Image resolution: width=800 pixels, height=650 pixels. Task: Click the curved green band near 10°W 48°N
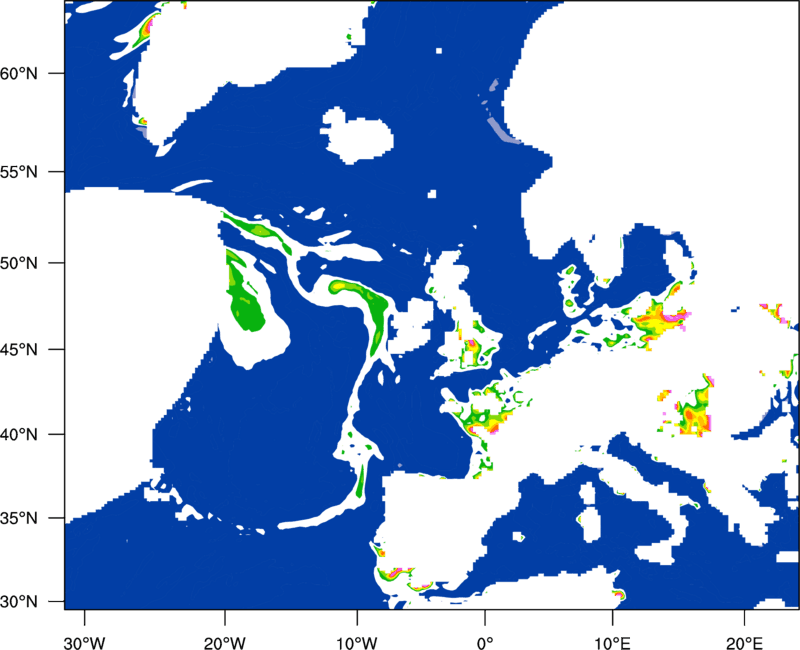pos(365,311)
